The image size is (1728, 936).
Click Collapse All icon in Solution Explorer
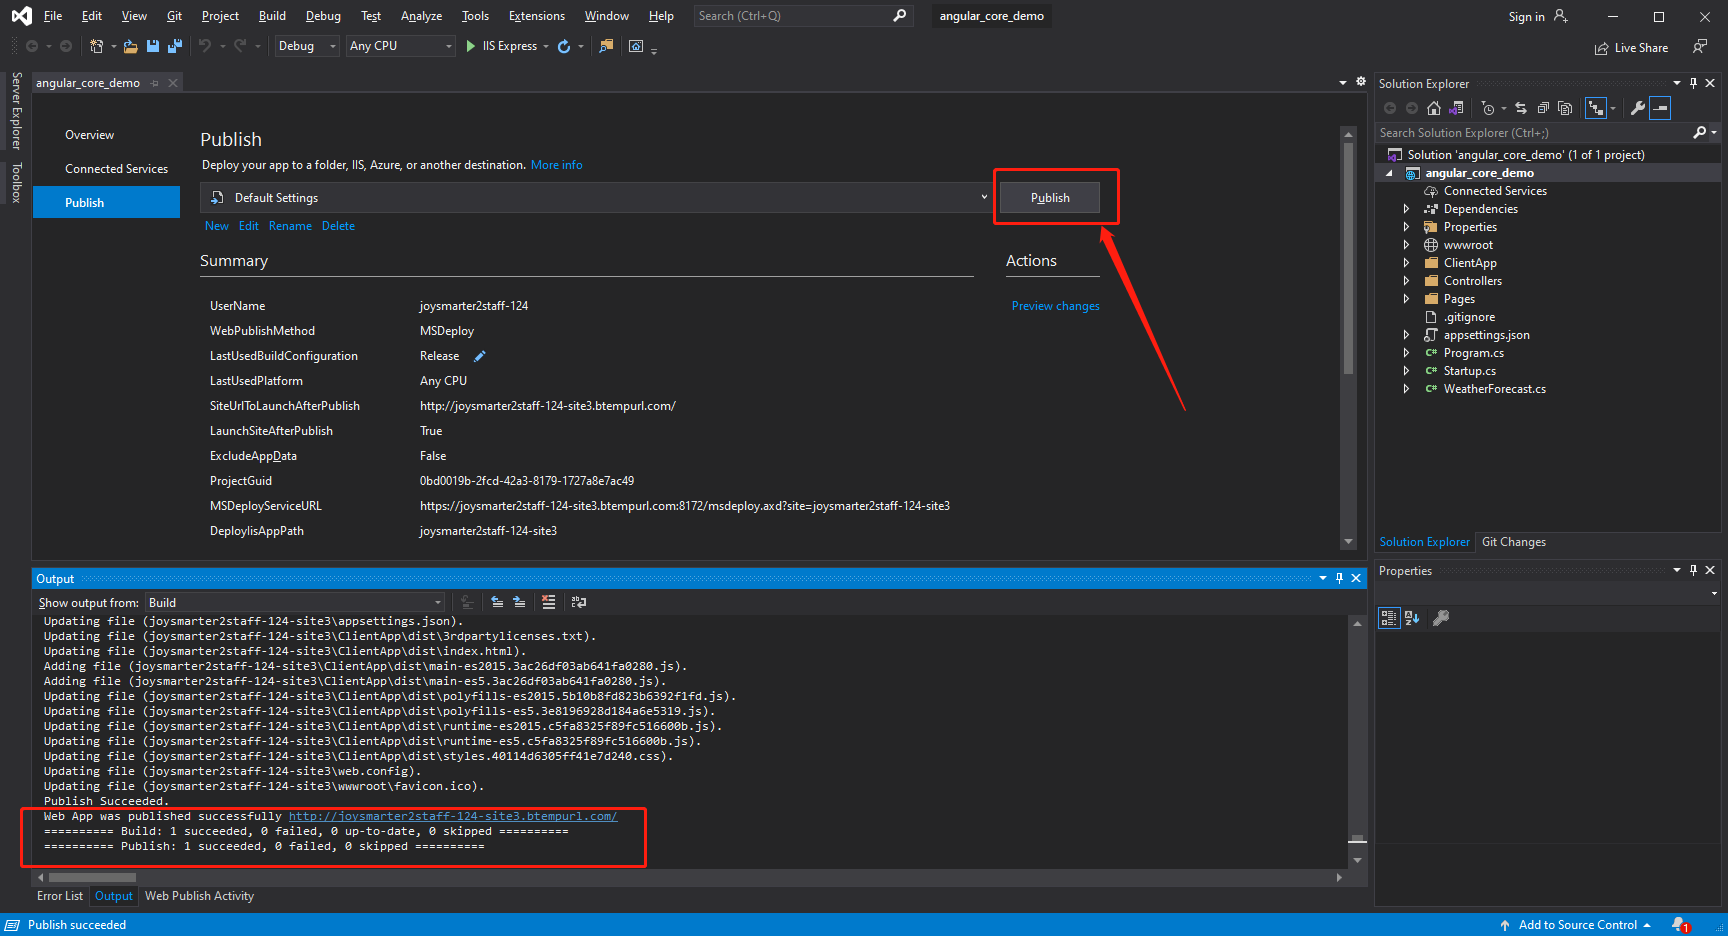1543,108
